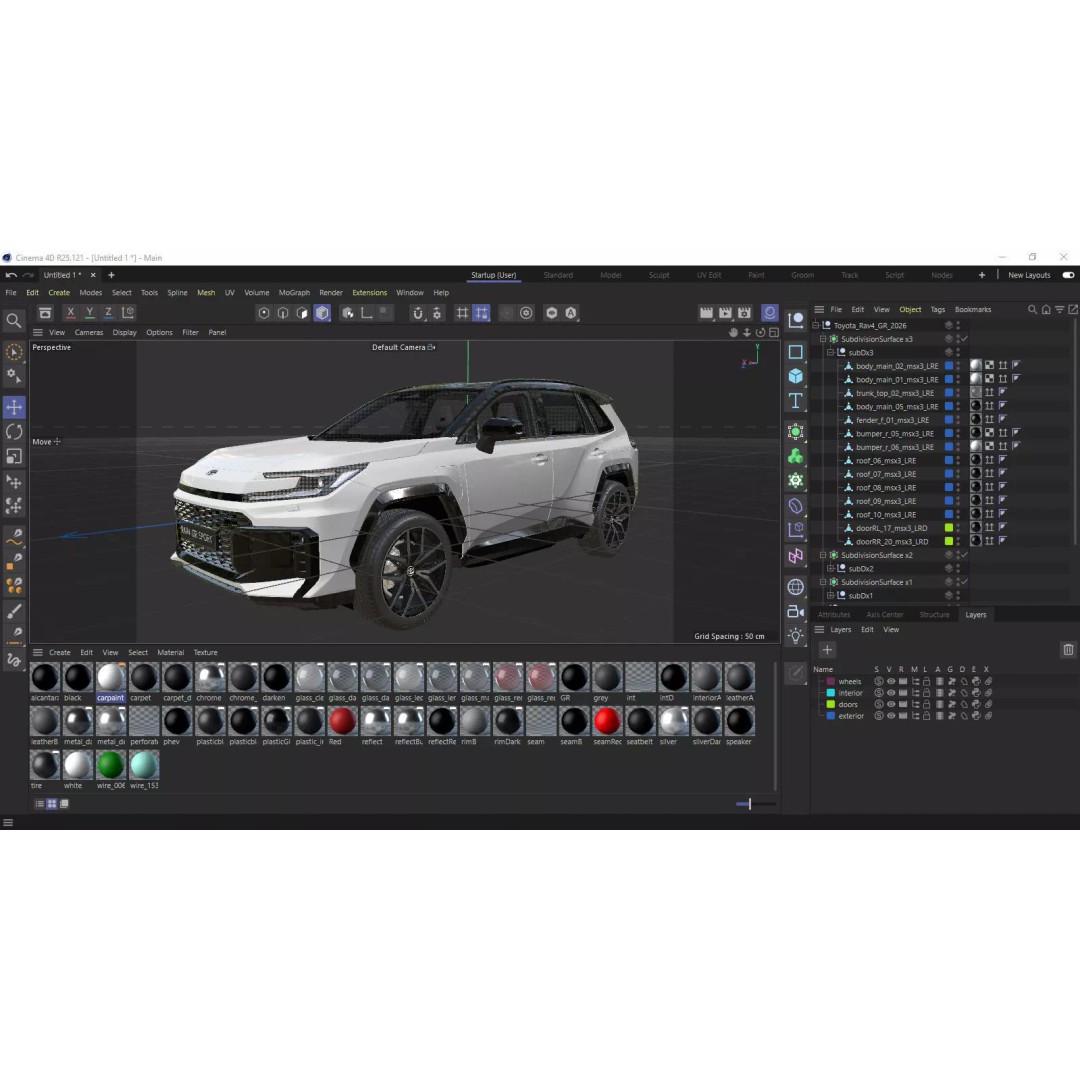Image resolution: width=1080 pixels, height=1080 pixels.
Task: Add new layer with plus button
Action: coord(827,650)
